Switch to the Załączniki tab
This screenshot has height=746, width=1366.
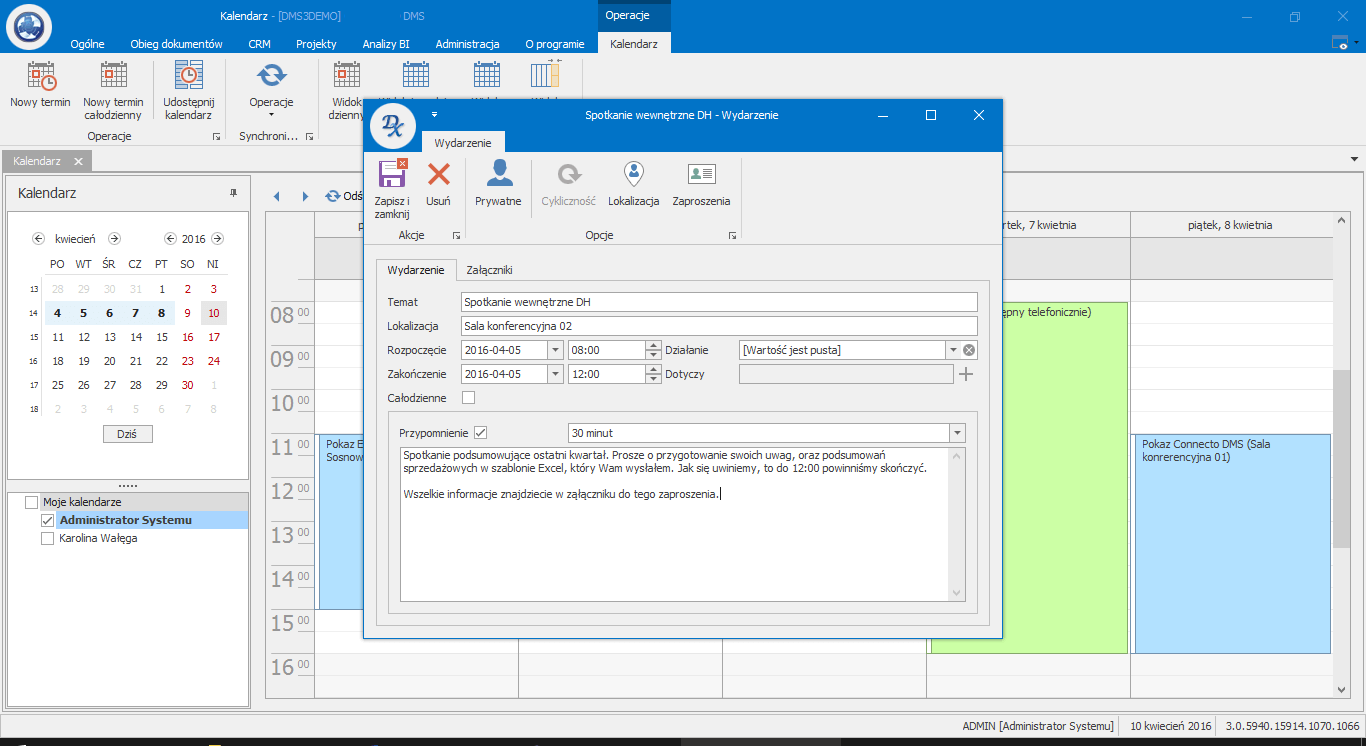point(489,270)
